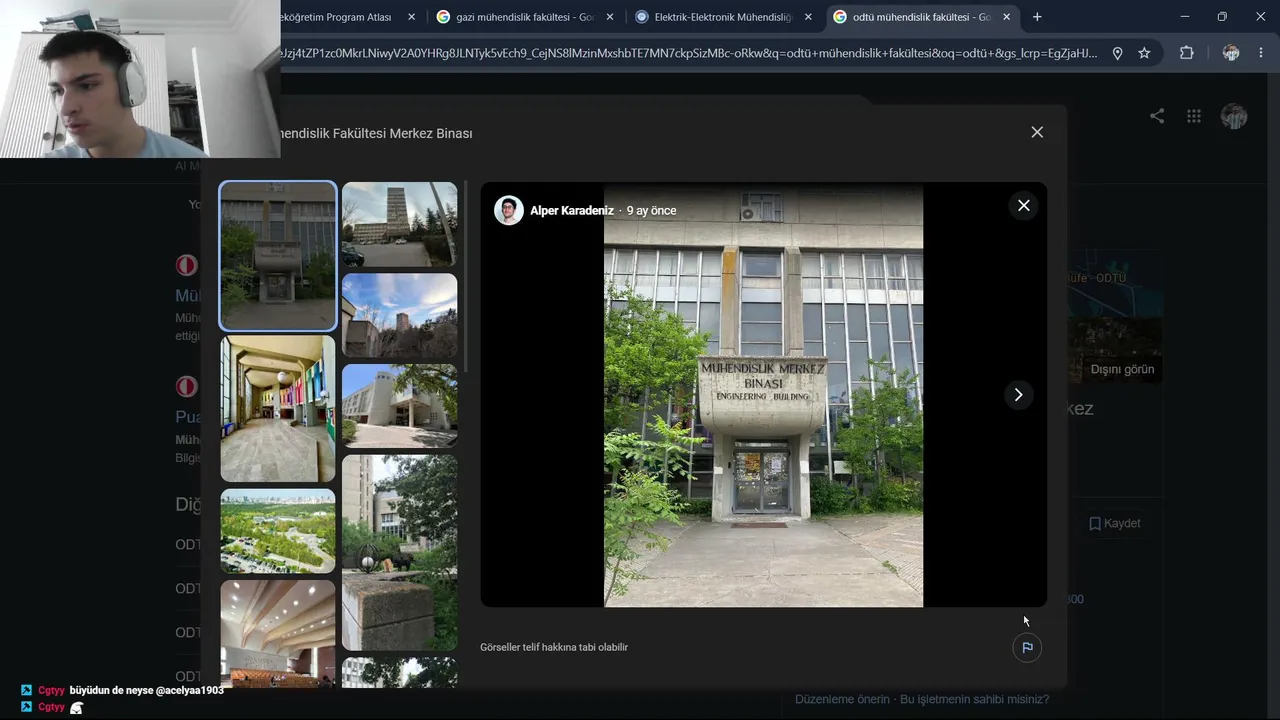
Task: Open the location permission icon in address bar
Action: (x=1118, y=53)
